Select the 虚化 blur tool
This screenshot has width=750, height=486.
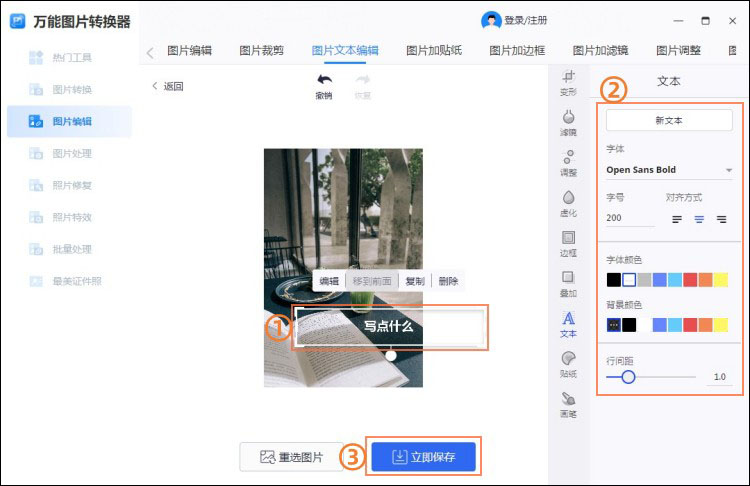click(568, 203)
